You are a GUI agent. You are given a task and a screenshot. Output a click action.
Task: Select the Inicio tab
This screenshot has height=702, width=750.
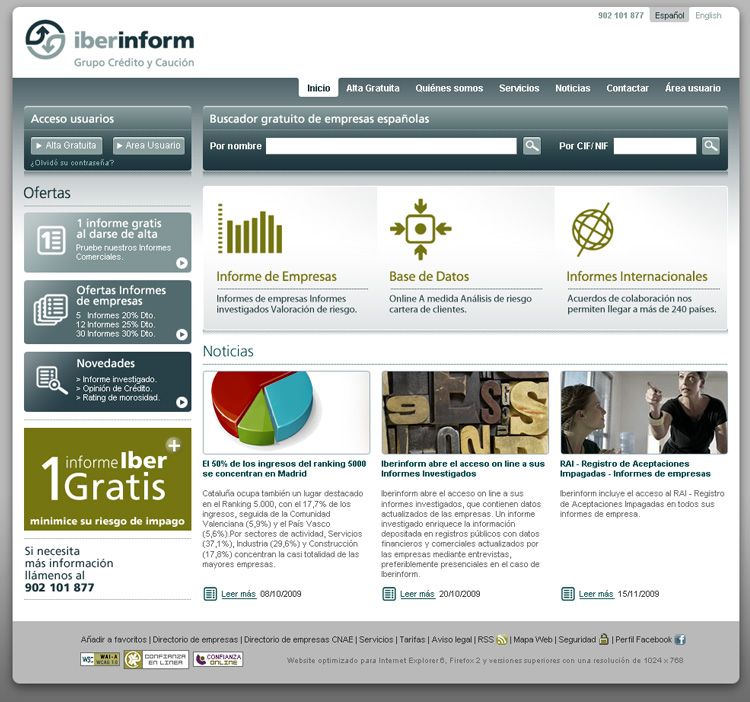click(319, 88)
